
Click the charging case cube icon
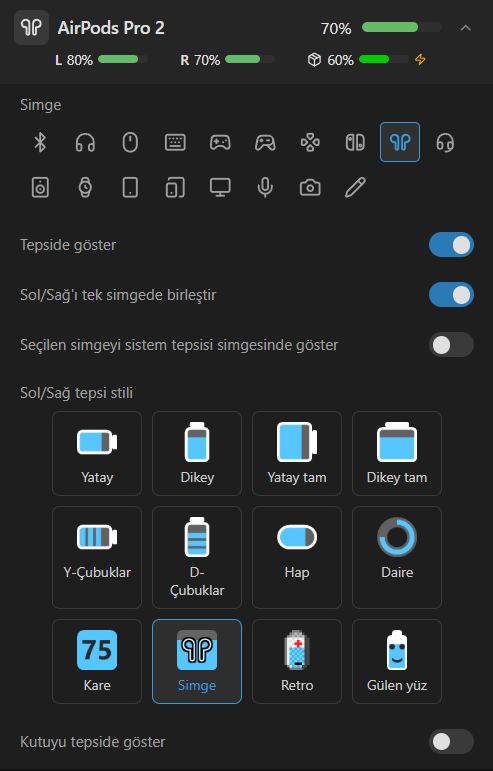pyautogui.click(x=314, y=59)
